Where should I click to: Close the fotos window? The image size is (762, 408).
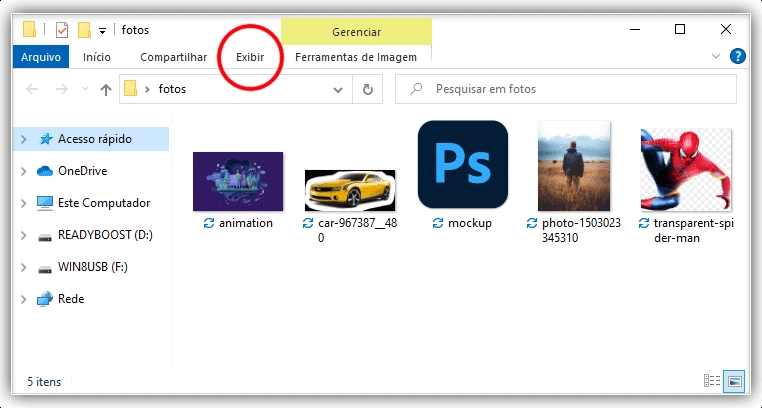click(x=726, y=30)
